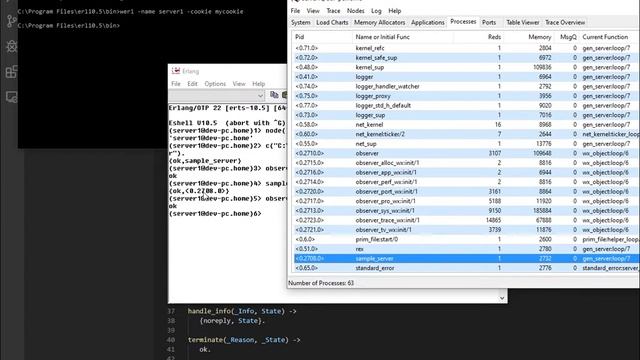The height and width of the screenshot is (360, 640).
Task: Select the net_sup process row
Action: tap(466, 144)
